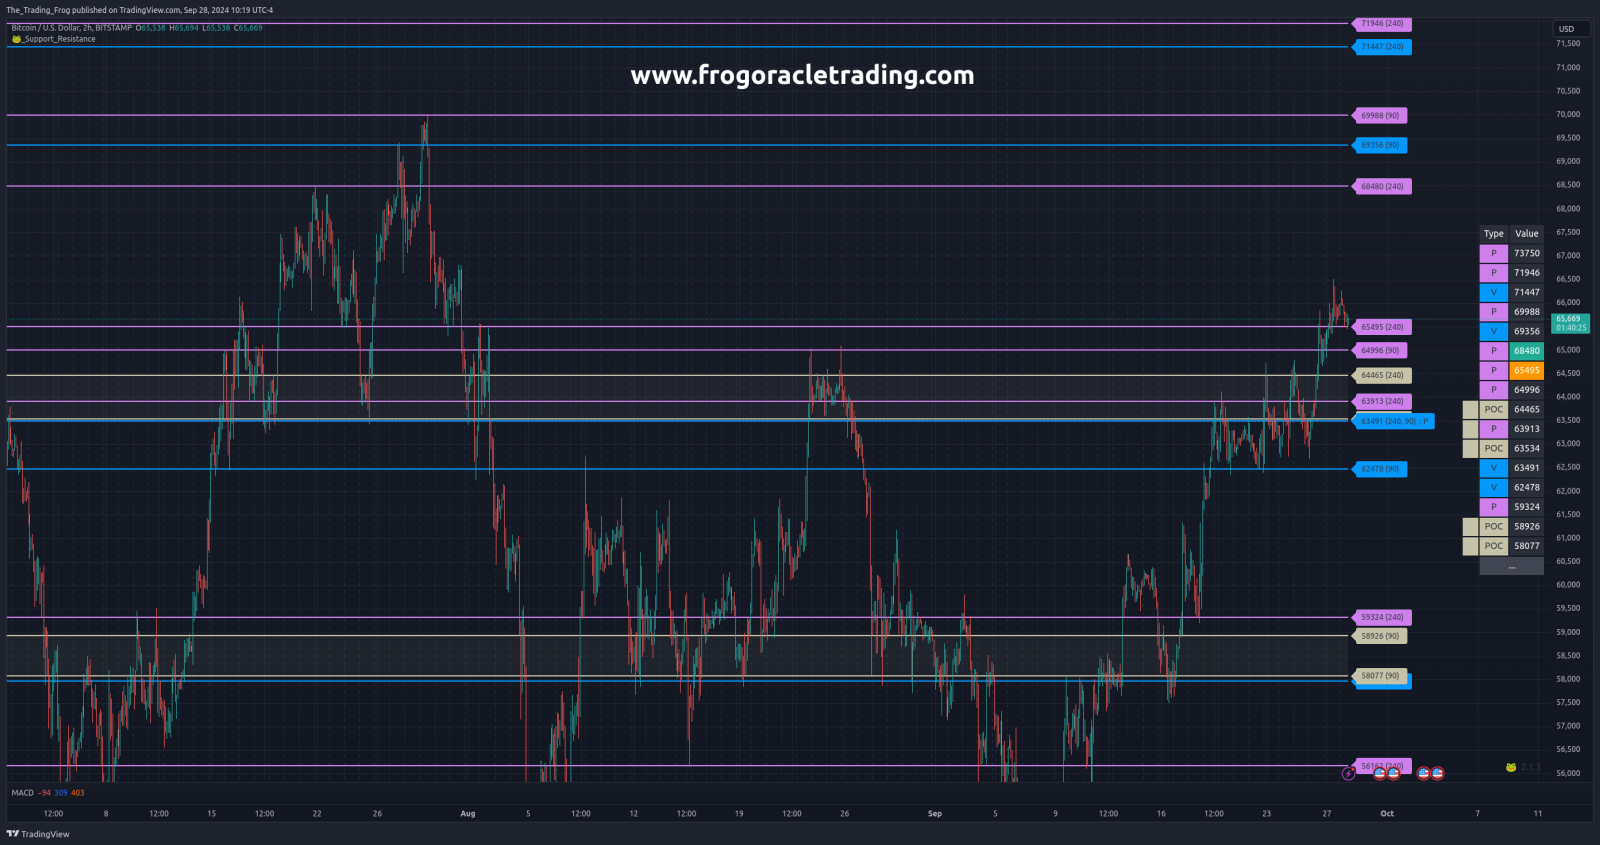Click the Value column header
The width and height of the screenshot is (1600, 845).
coord(1526,234)
